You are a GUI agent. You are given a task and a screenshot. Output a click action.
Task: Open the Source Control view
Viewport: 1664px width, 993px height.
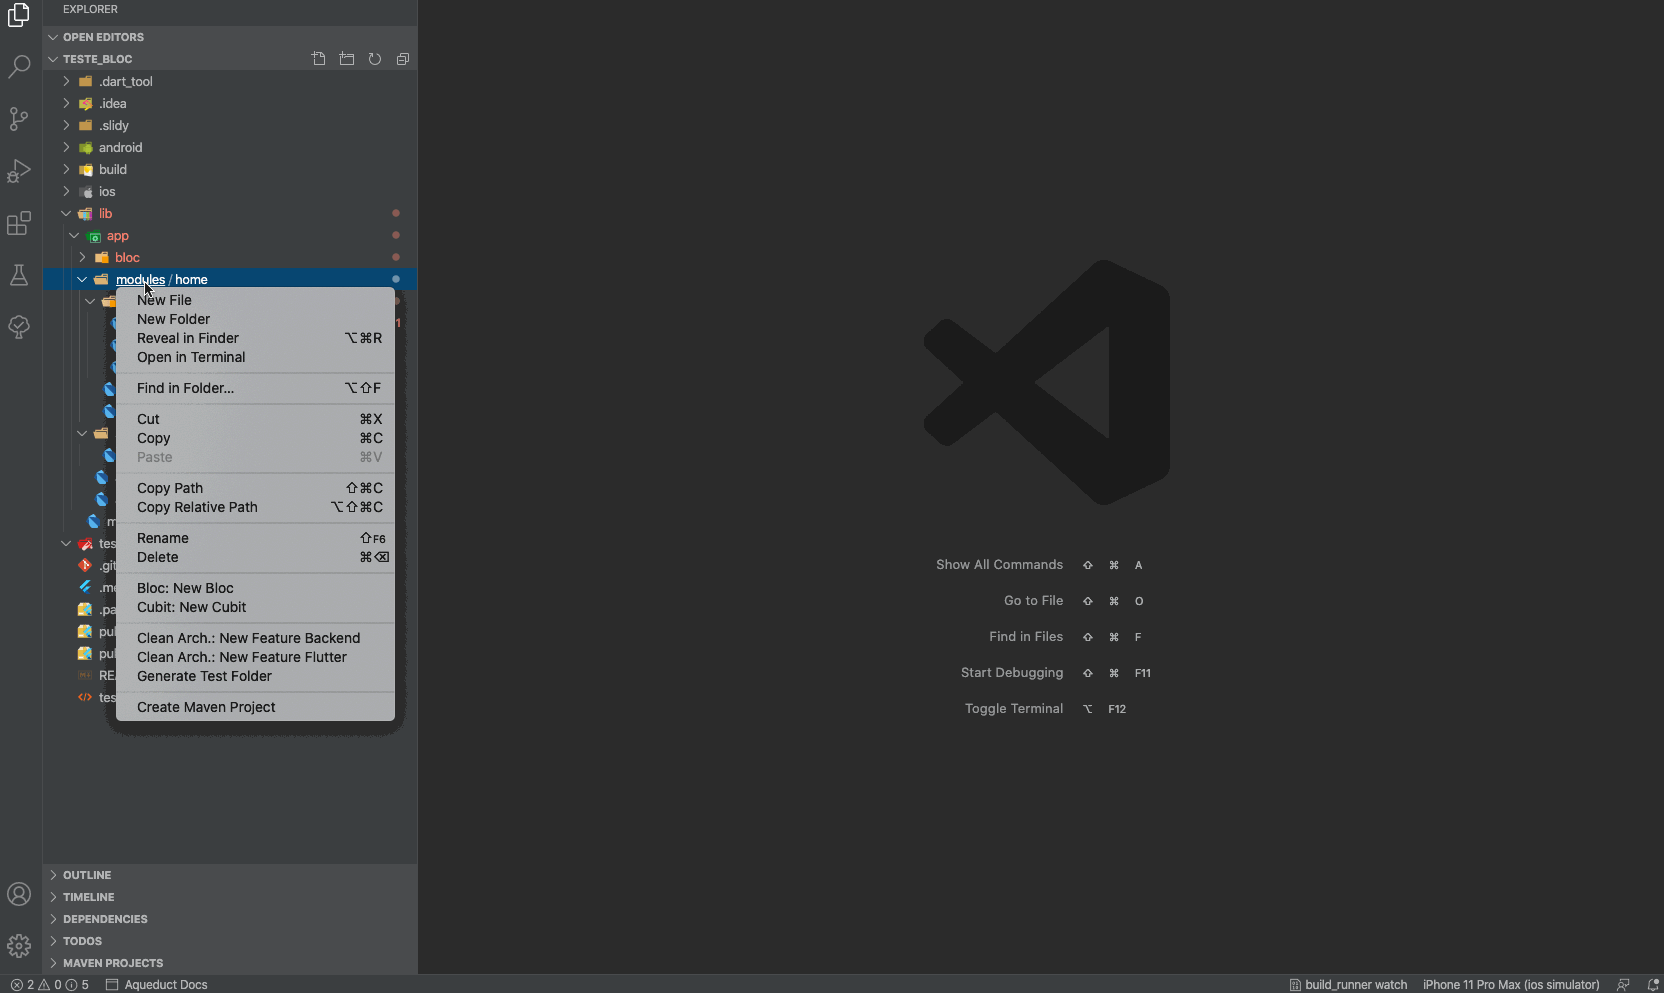(x=19, y=119)
